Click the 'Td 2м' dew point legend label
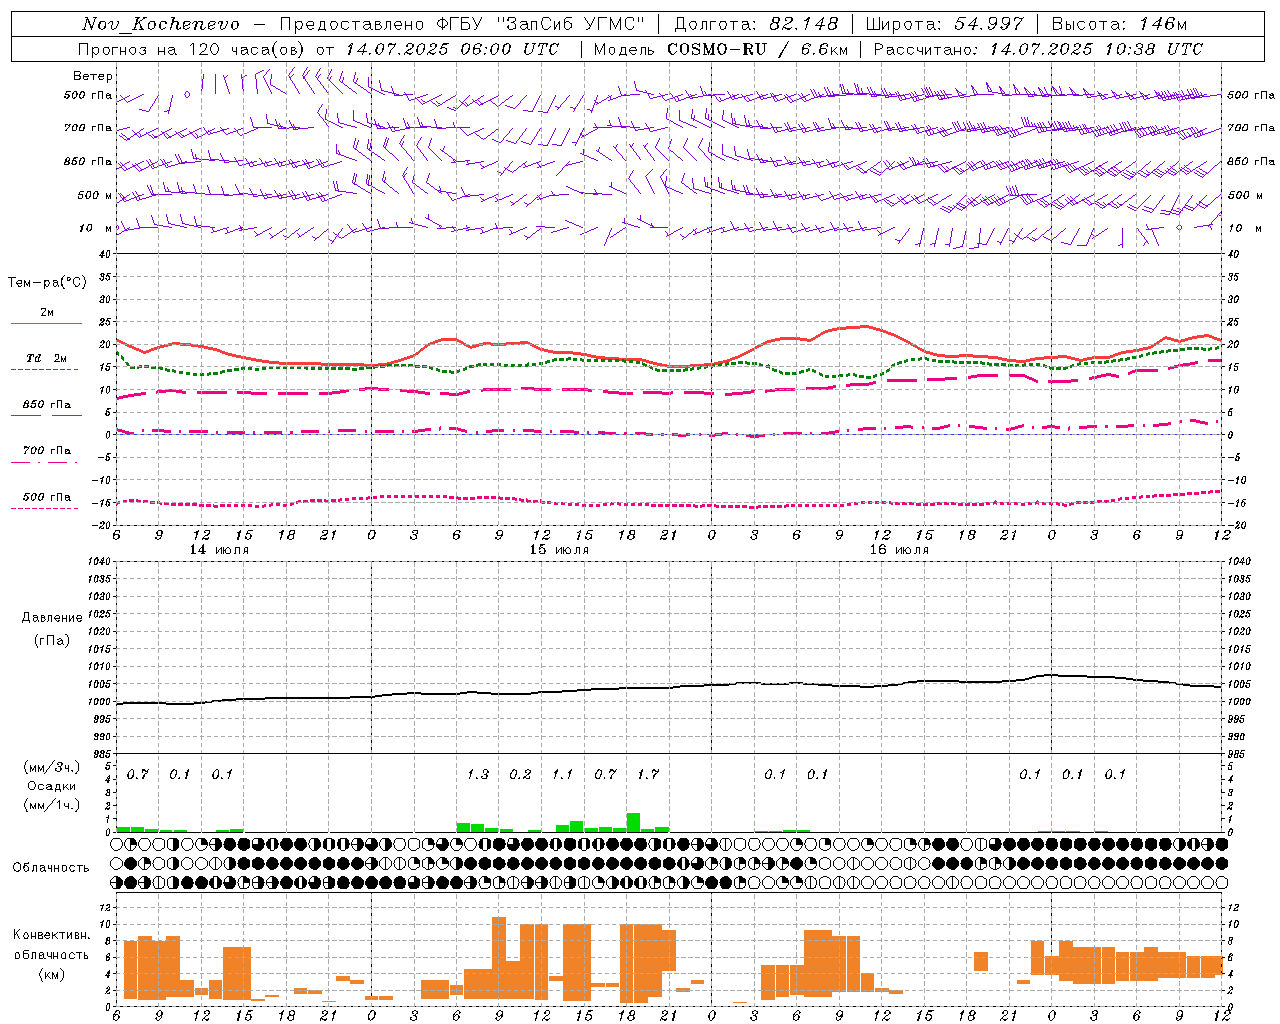Screen dimensions: 1280x1024 point(47,358)
